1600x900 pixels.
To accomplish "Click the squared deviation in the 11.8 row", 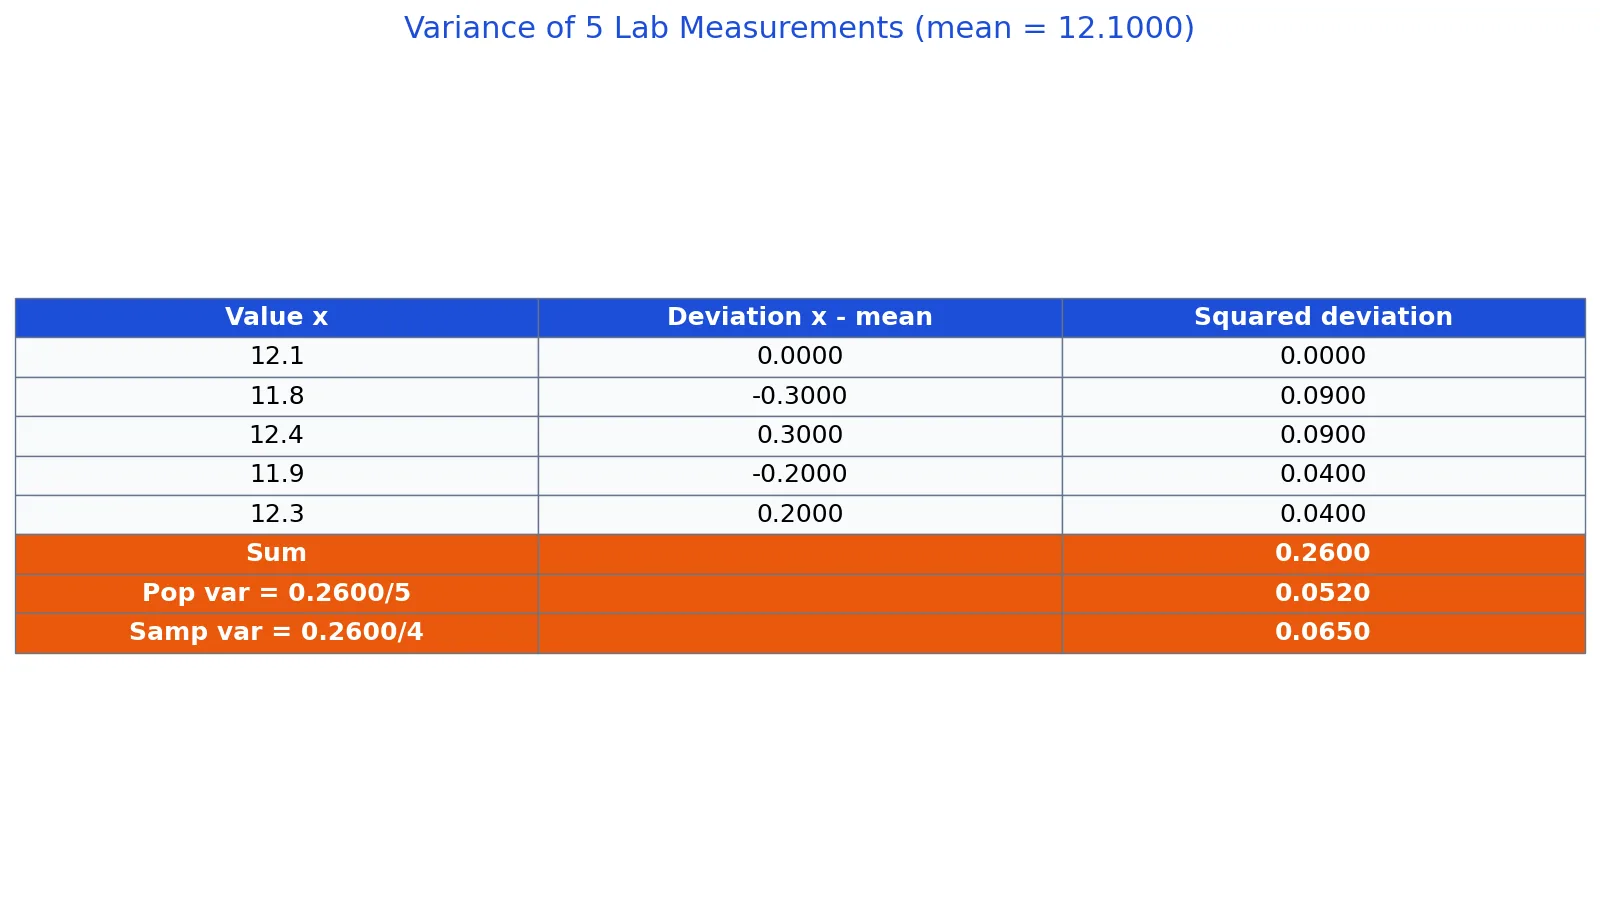I will click(x=1323, y=396).
